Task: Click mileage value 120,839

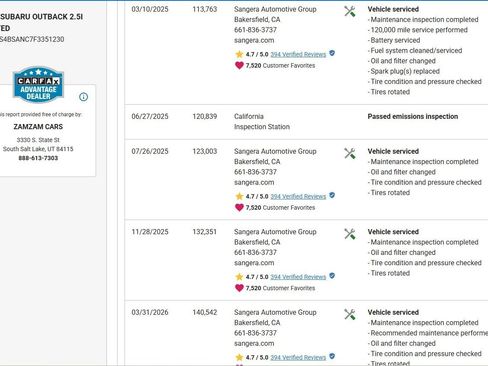Action: (205, 116)
